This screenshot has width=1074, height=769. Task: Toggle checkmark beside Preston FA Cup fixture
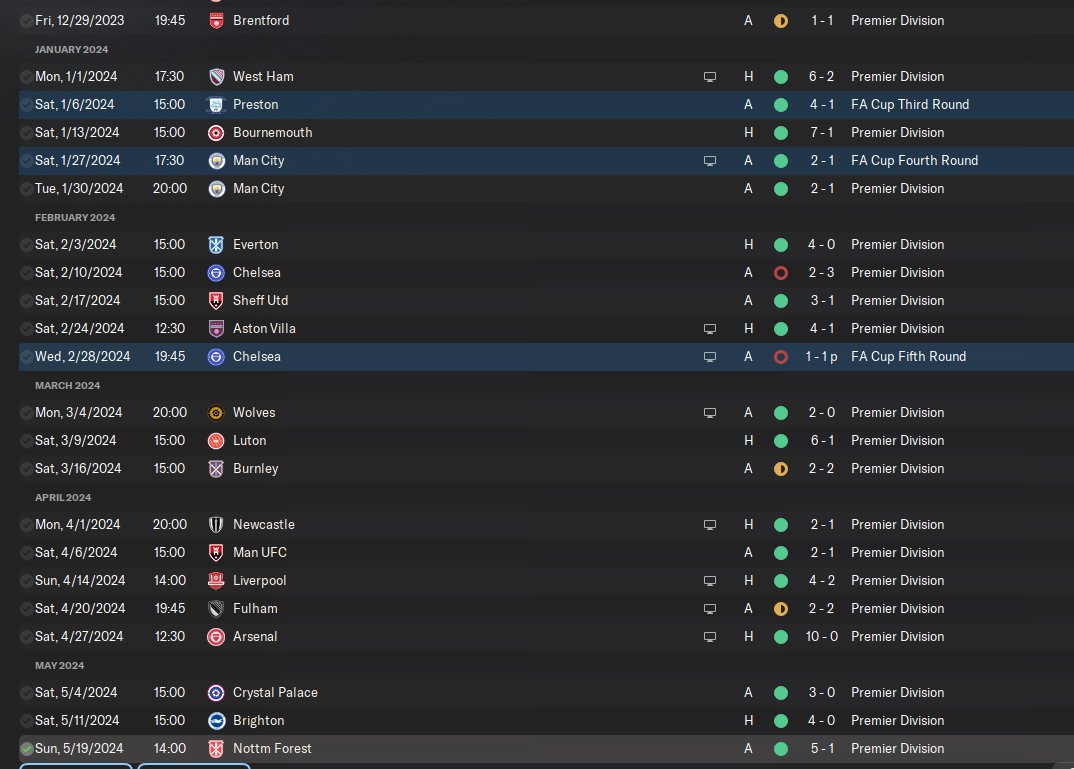coord(27,105)
